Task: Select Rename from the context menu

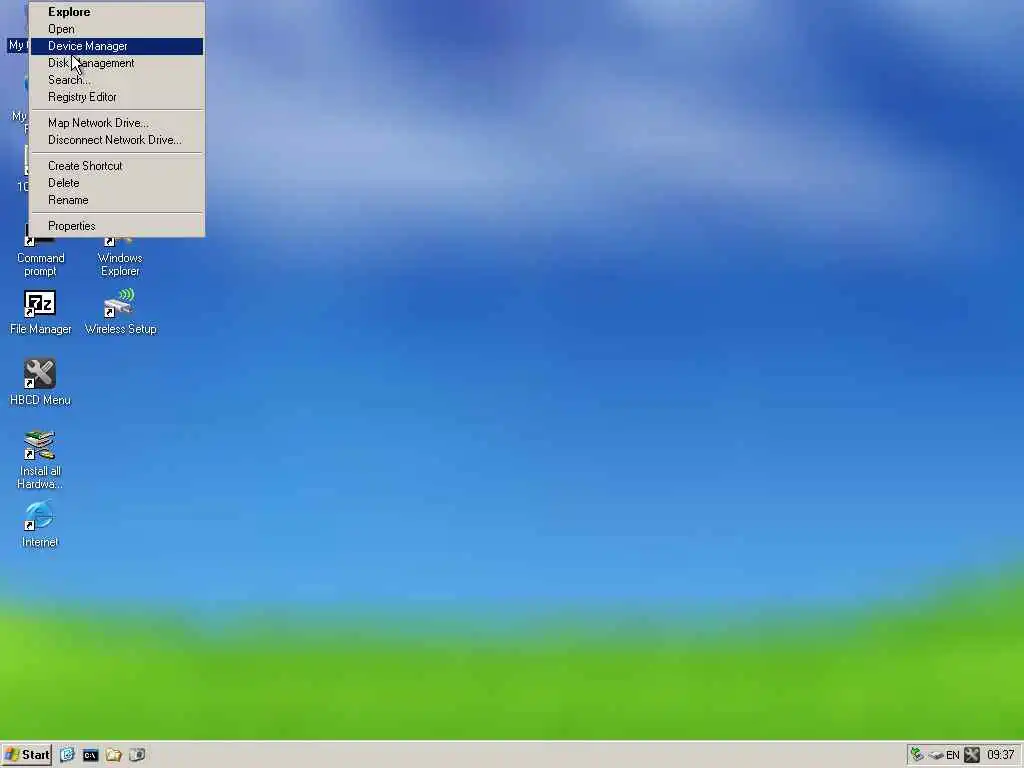Action: click(117, 200)
